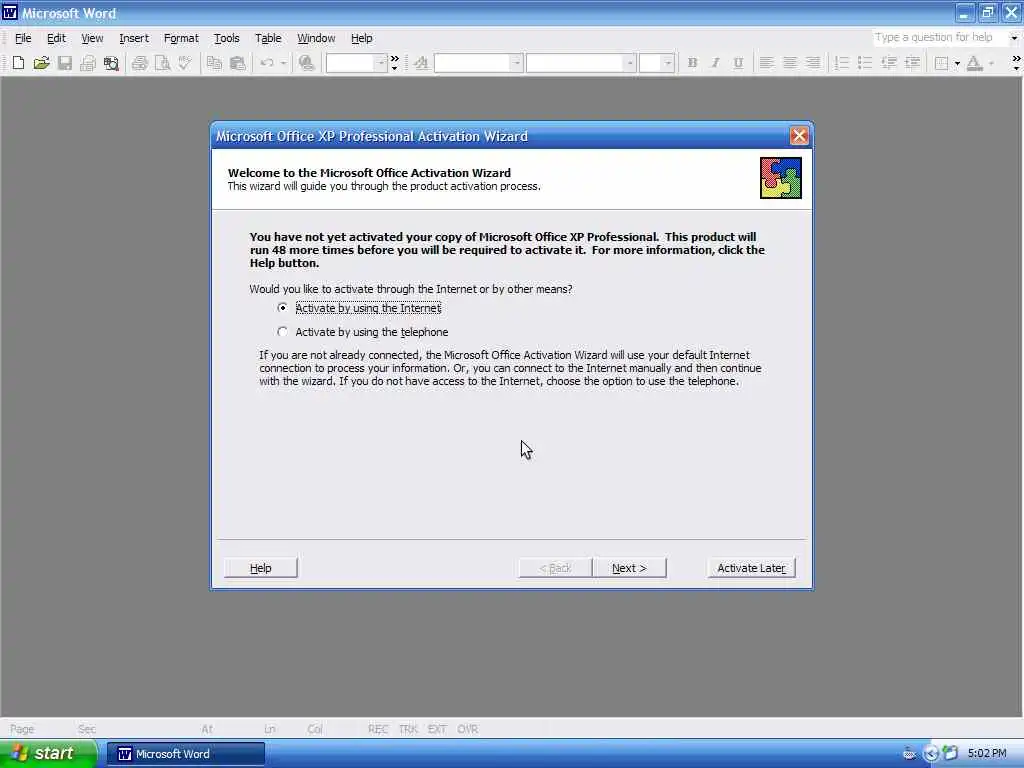Open the Font Size combo box
This screenshot has width=1024, height=768.
[656, 63]
